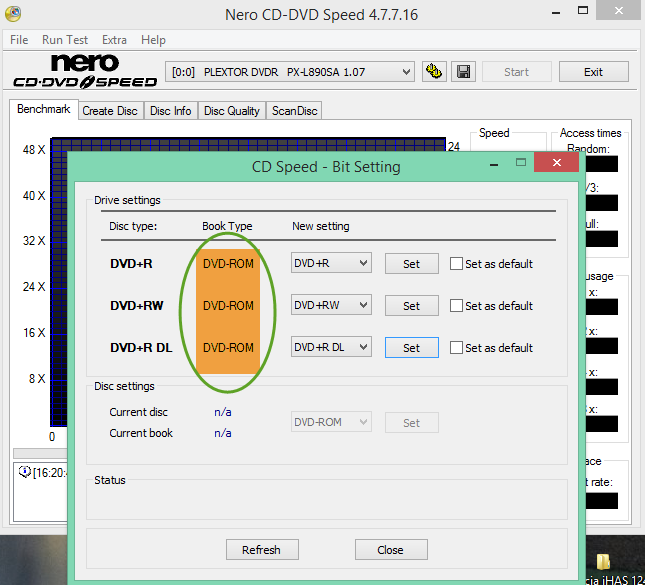The image size is (645, 585).
Task: Open the drive options icon with yellow tools
Action: 434,72
